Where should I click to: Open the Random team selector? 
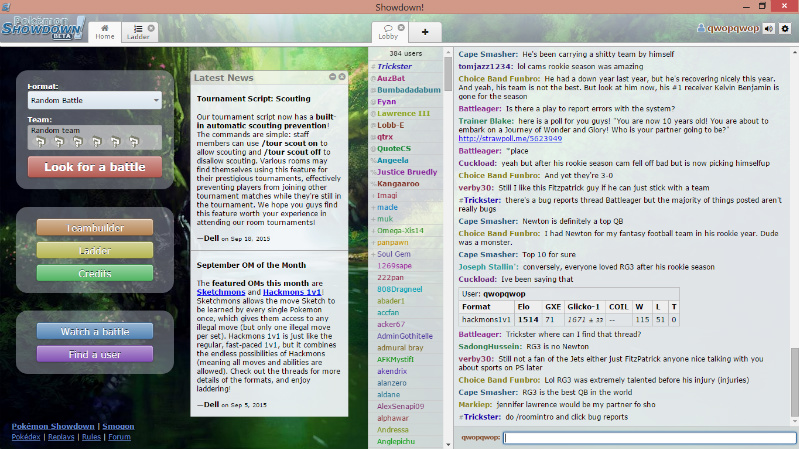95,135
